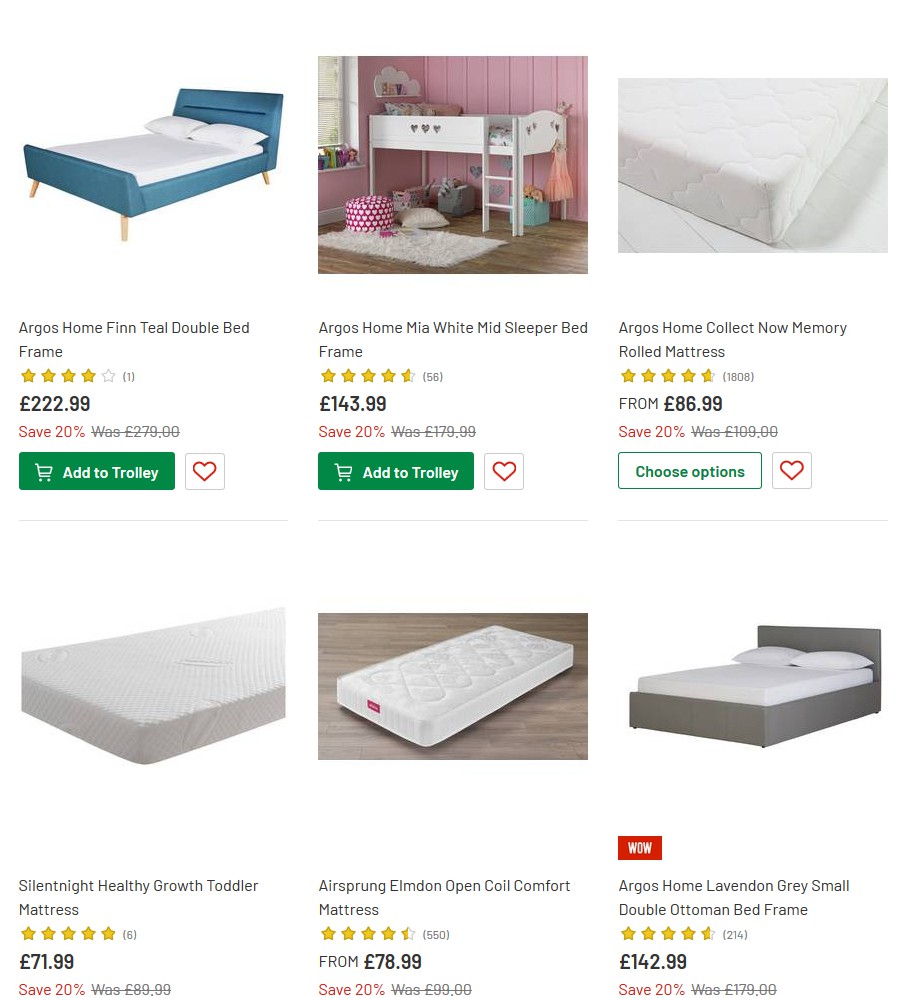
Task: Open the Lavendon Grey Ottoman bed image
Action: 752,686
